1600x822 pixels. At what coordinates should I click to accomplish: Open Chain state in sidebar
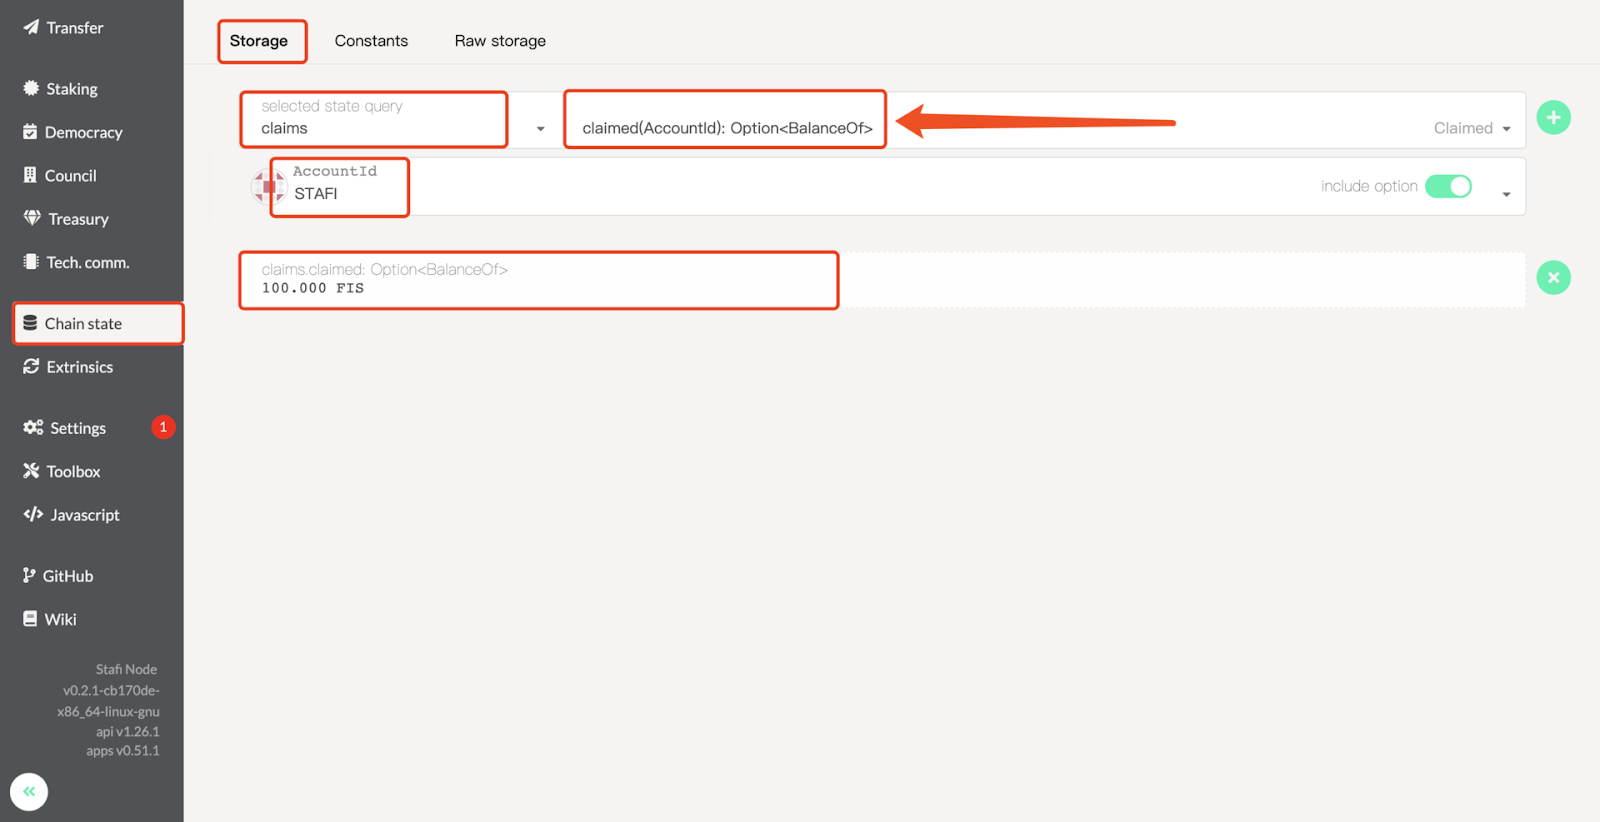coord(98,324)
